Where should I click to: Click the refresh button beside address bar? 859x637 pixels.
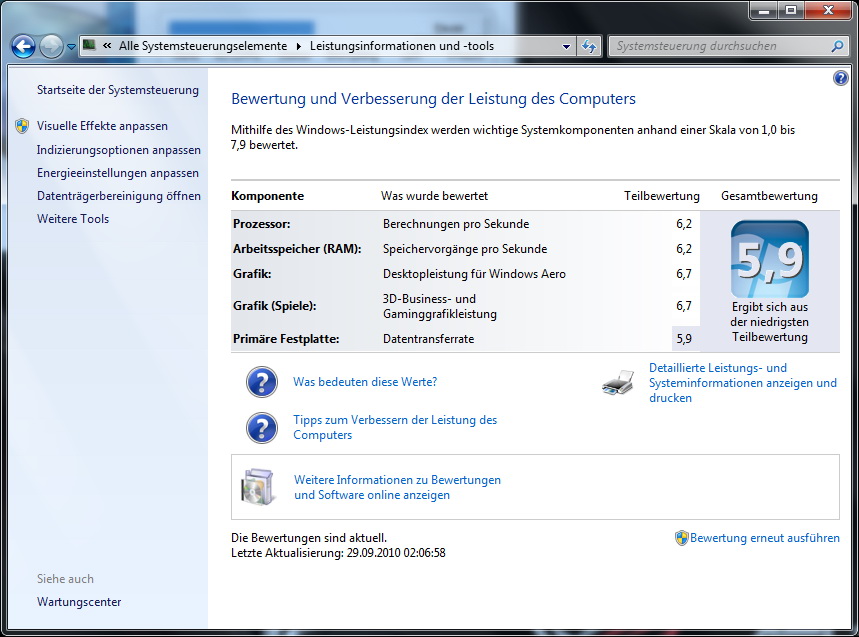tap(589, 46)
